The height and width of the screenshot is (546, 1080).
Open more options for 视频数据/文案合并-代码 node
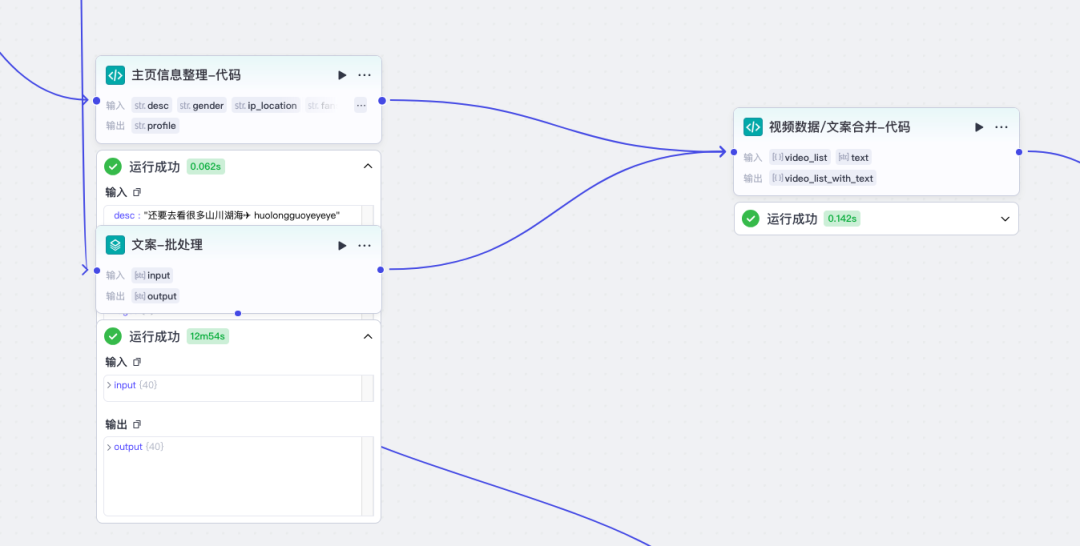coord(1001,127)
